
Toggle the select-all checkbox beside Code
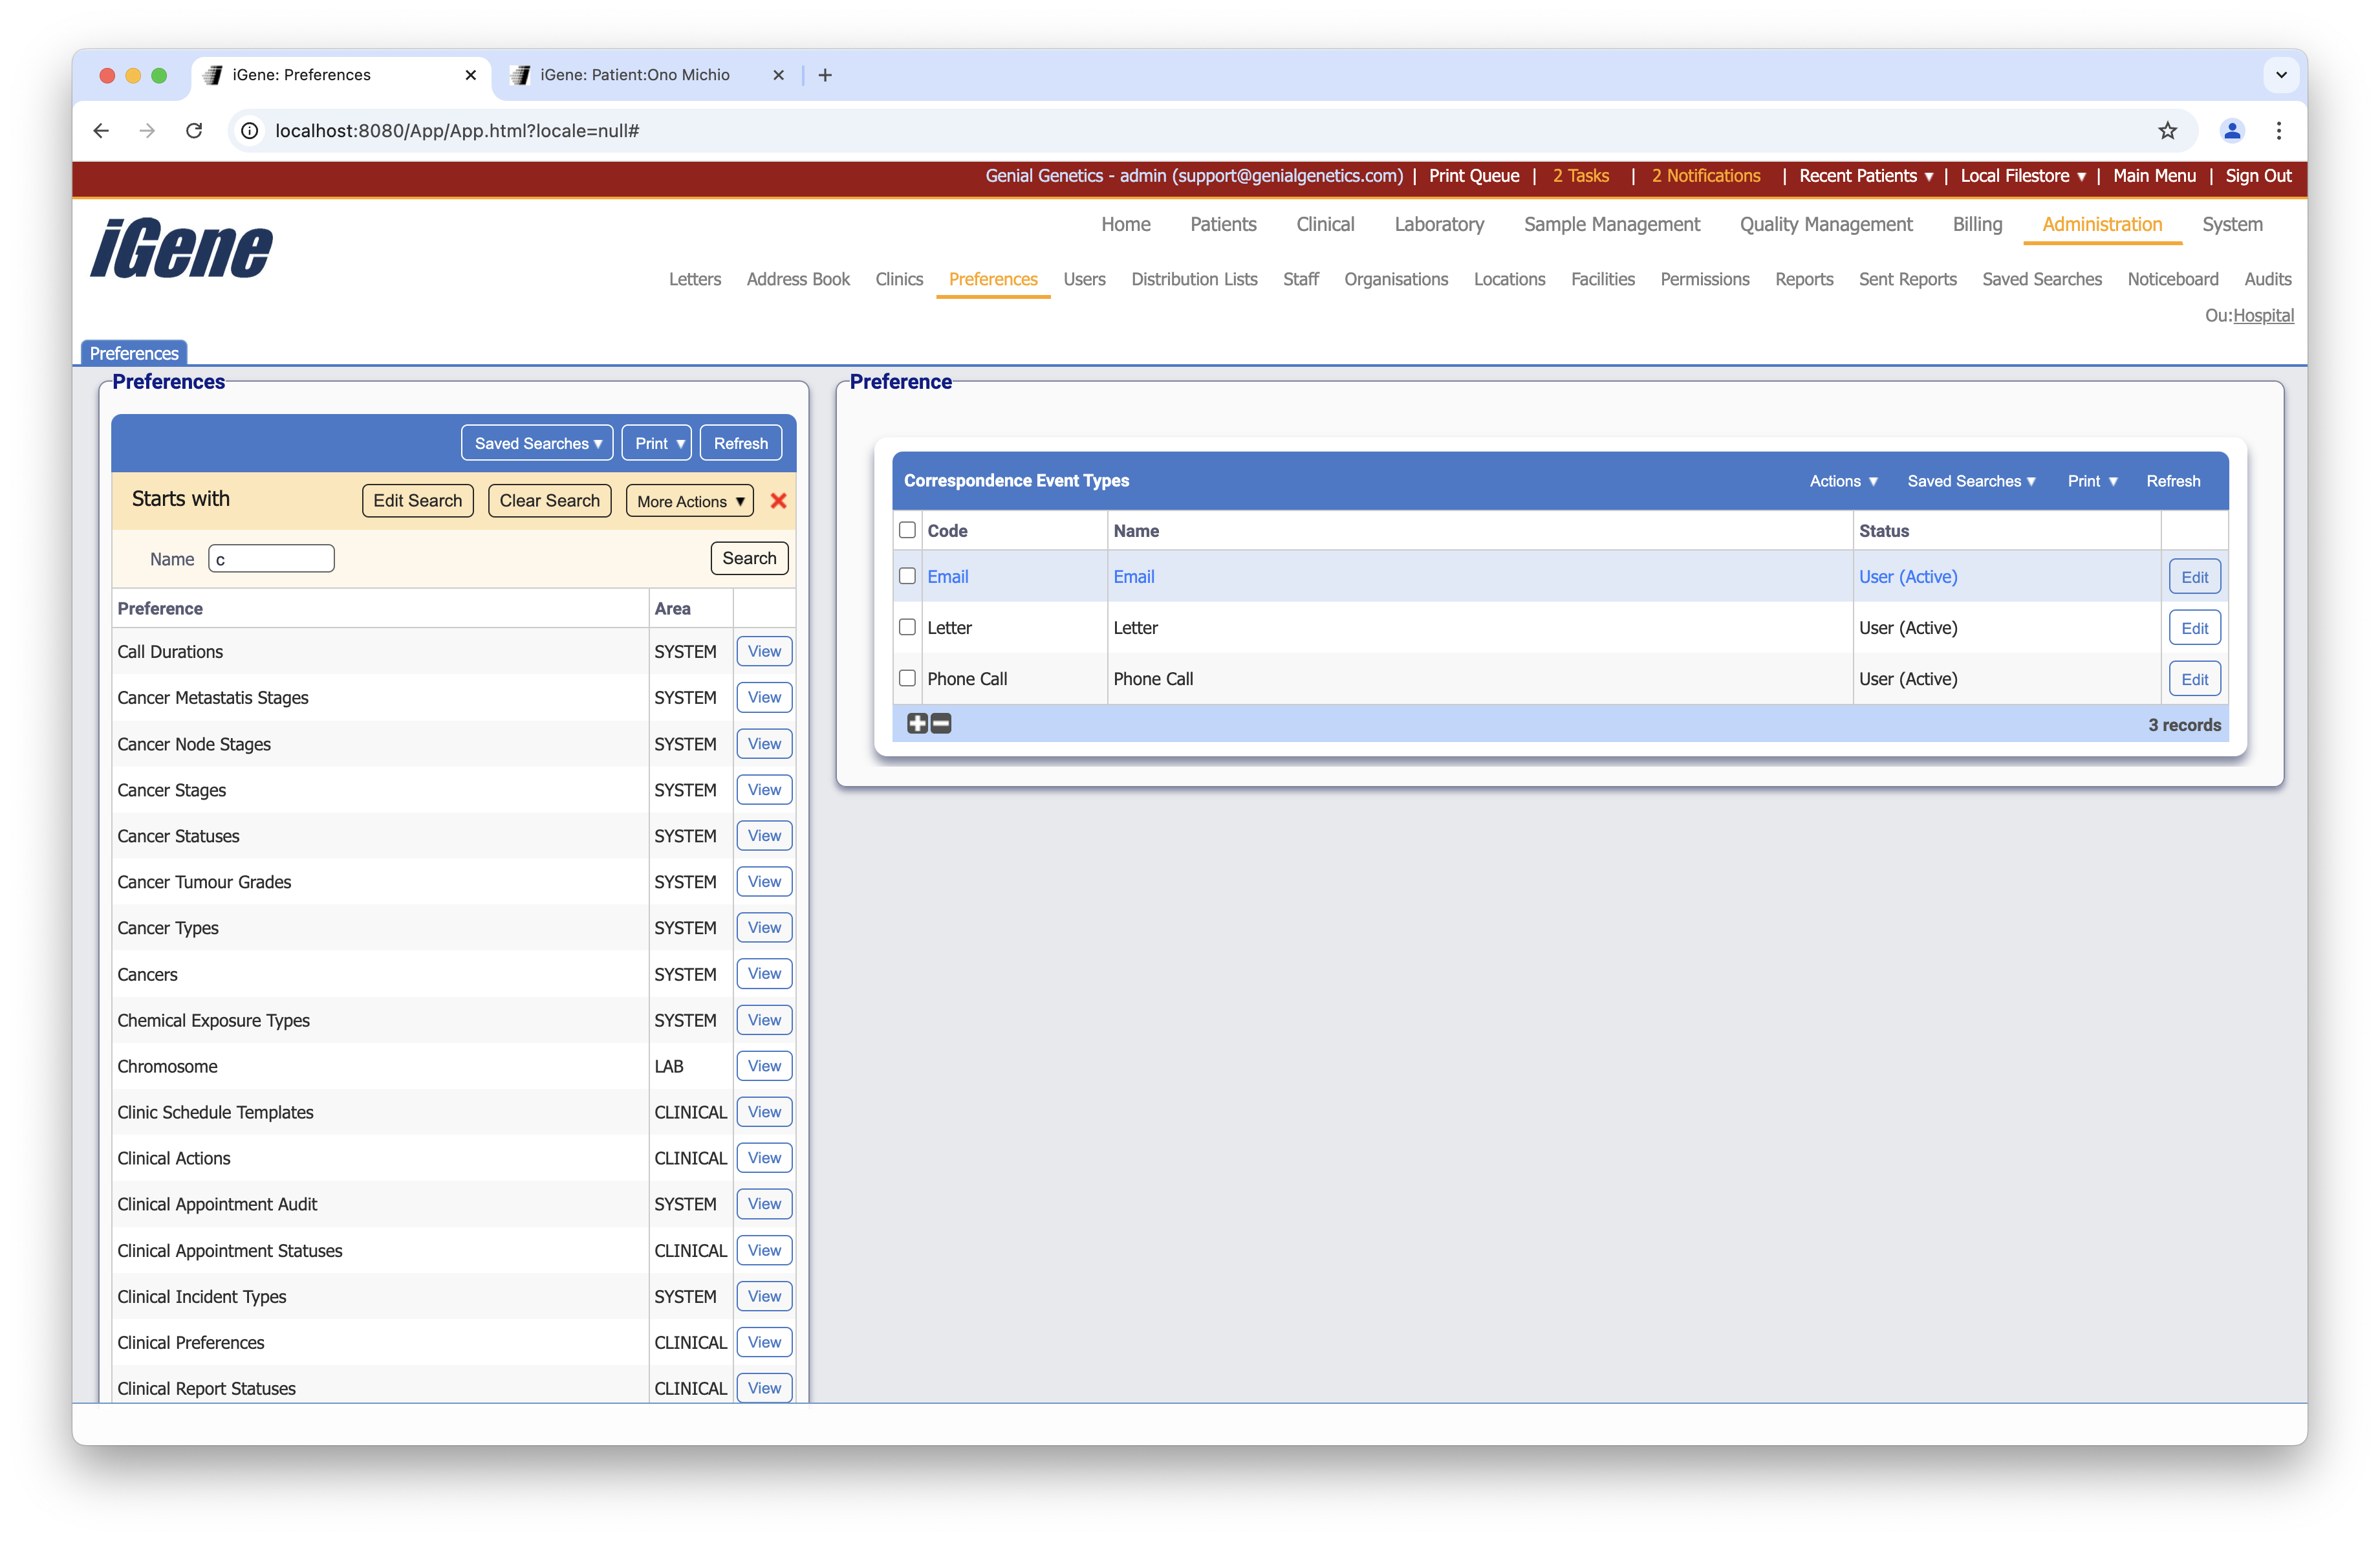coord(907,530)
